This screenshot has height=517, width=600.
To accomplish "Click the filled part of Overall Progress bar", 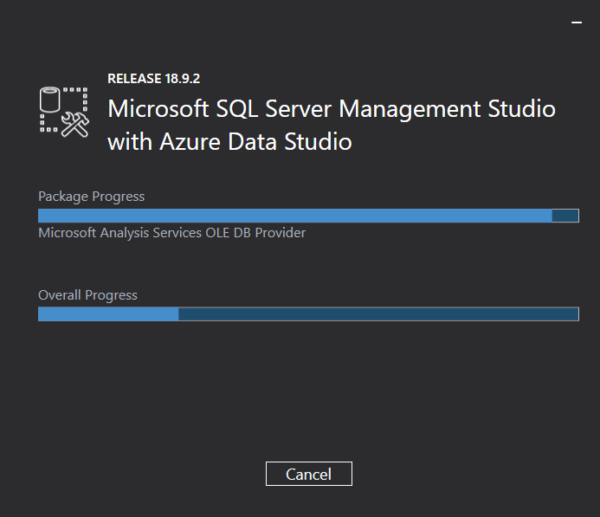I will coord(108,314).
